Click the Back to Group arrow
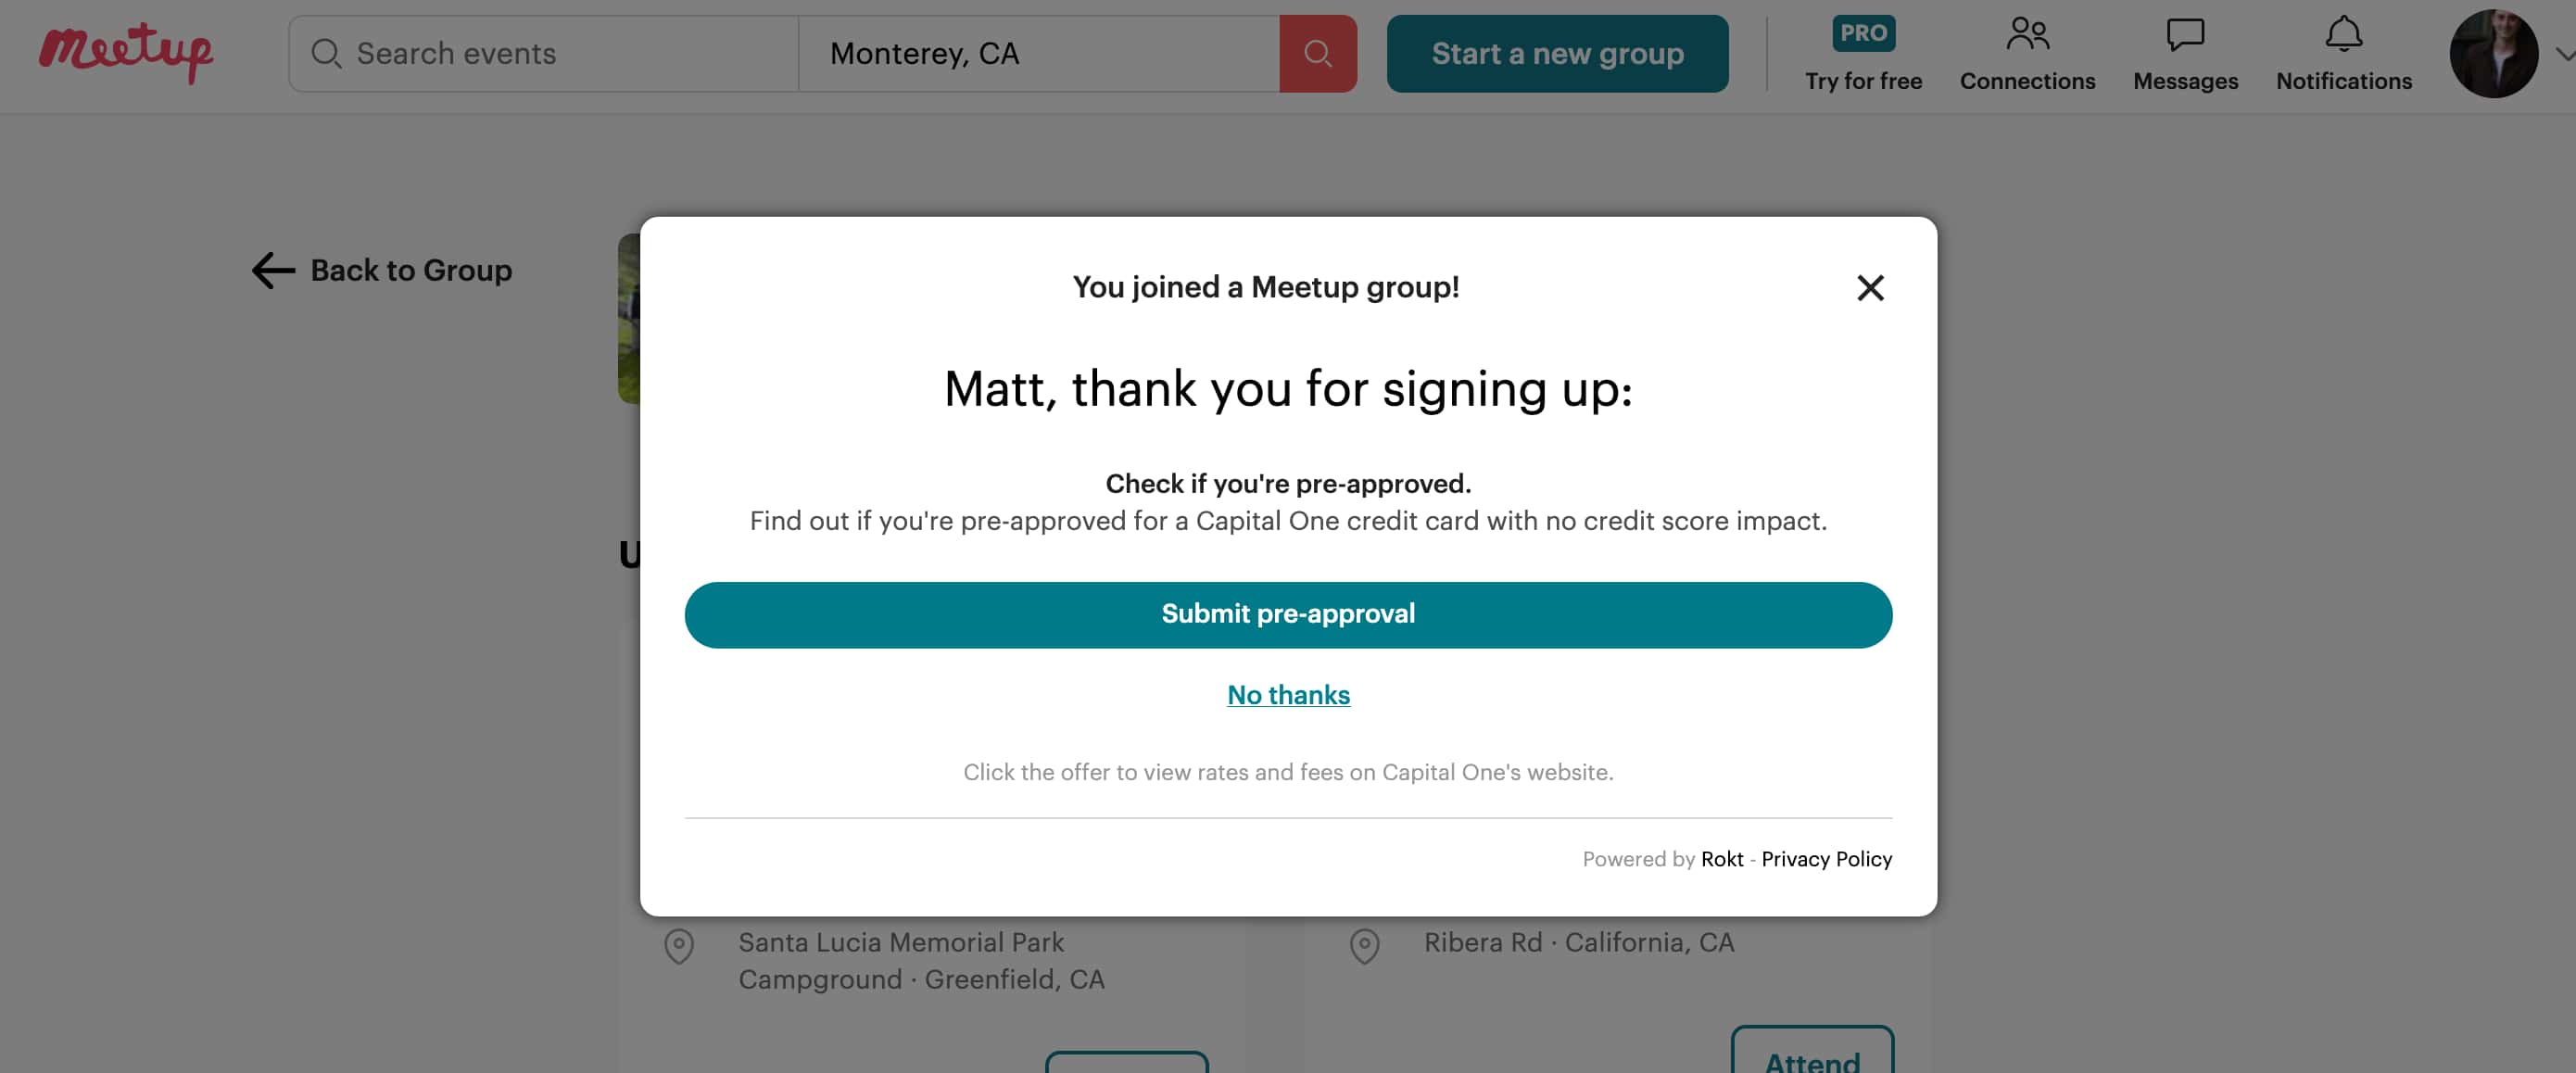 (x=273, y=270)
